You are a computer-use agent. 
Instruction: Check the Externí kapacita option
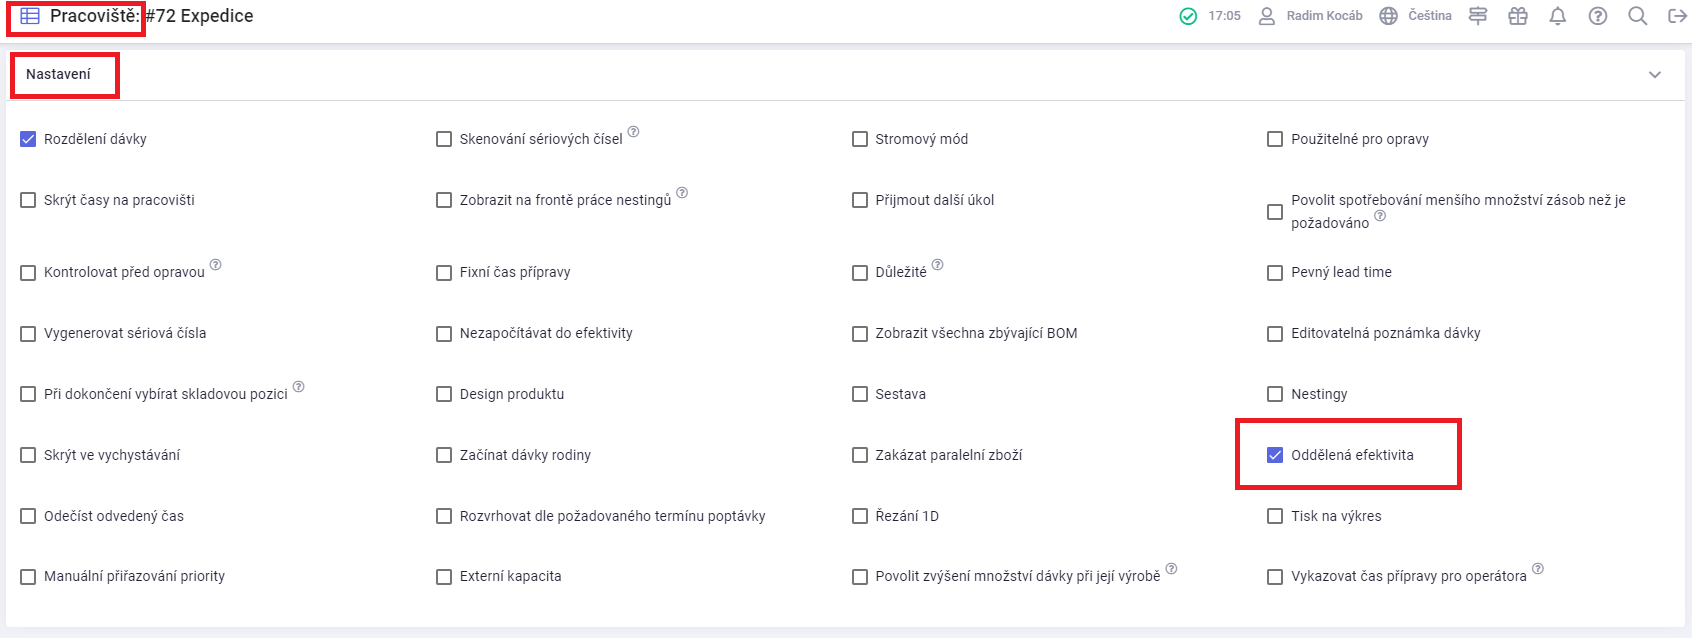pos(444,577)
